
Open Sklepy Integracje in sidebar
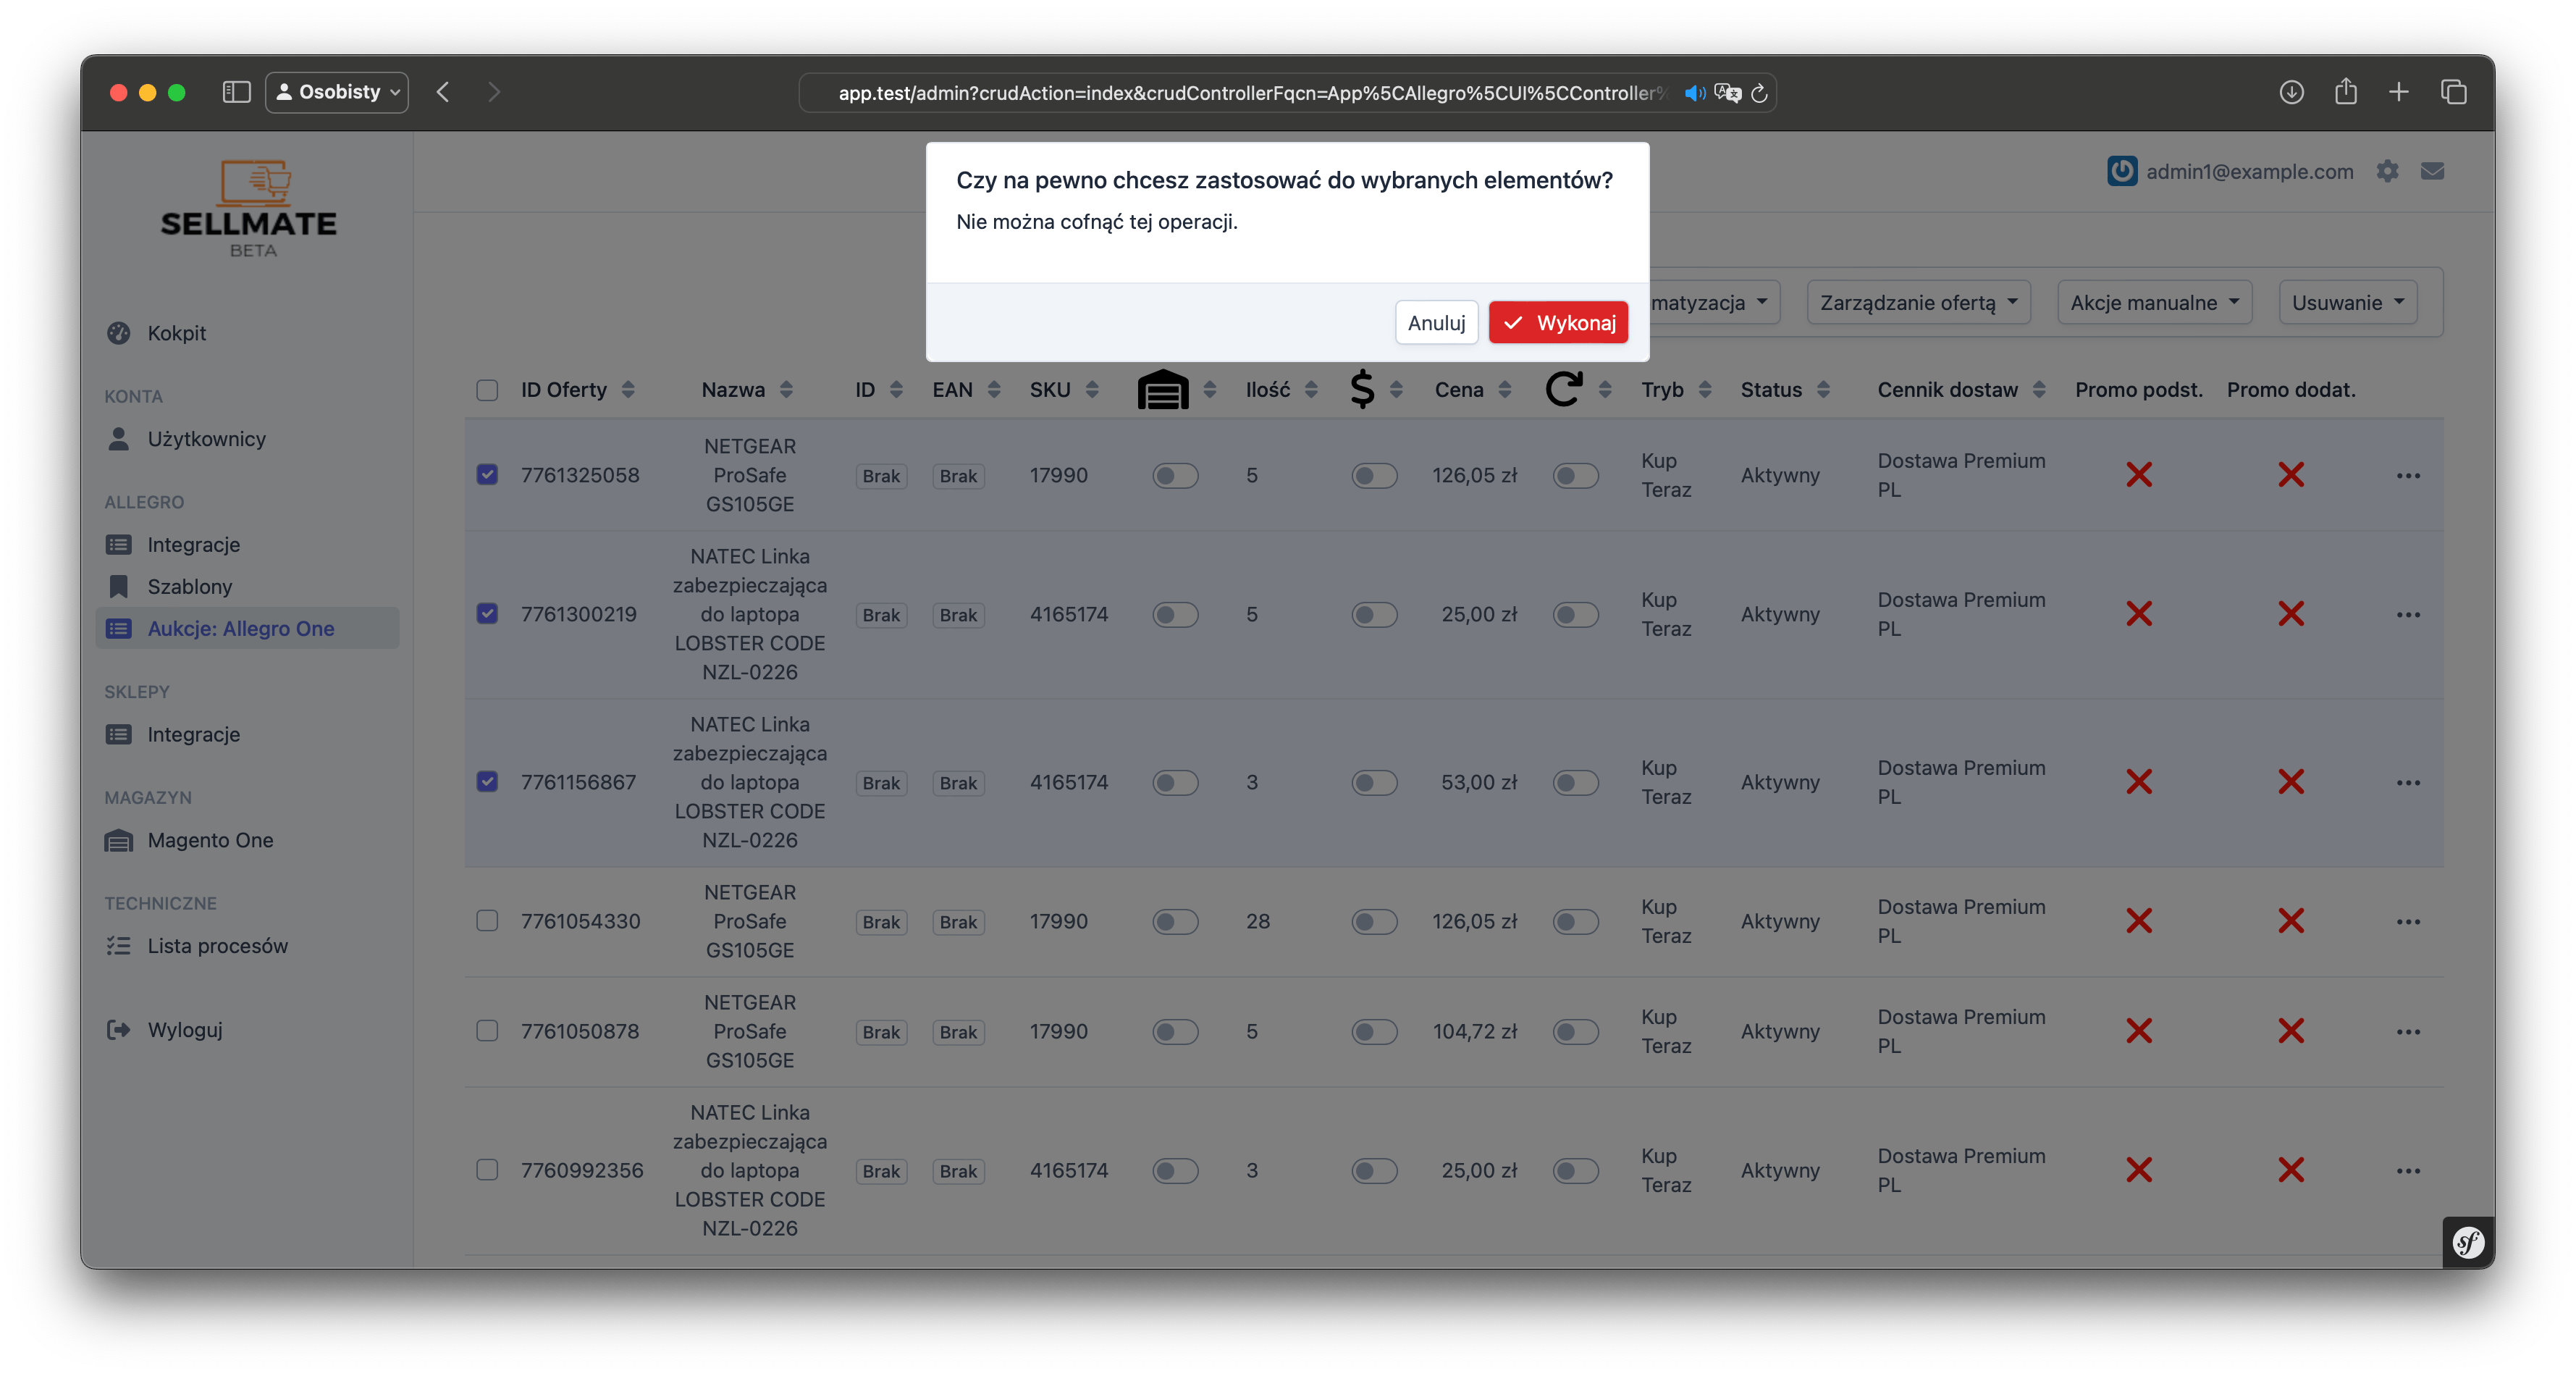coord(193,734)
